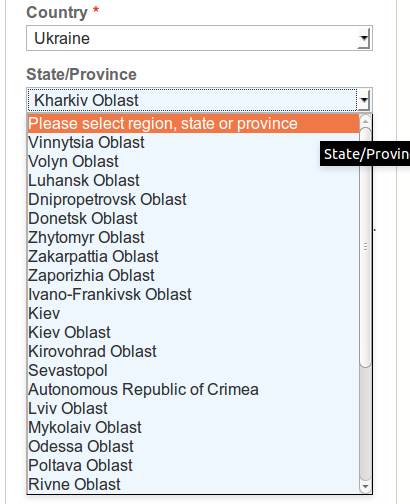Select Ivano-Frankivsk Oblast entry
This screenshot has width=410, height=504.
tap(193, 295)
